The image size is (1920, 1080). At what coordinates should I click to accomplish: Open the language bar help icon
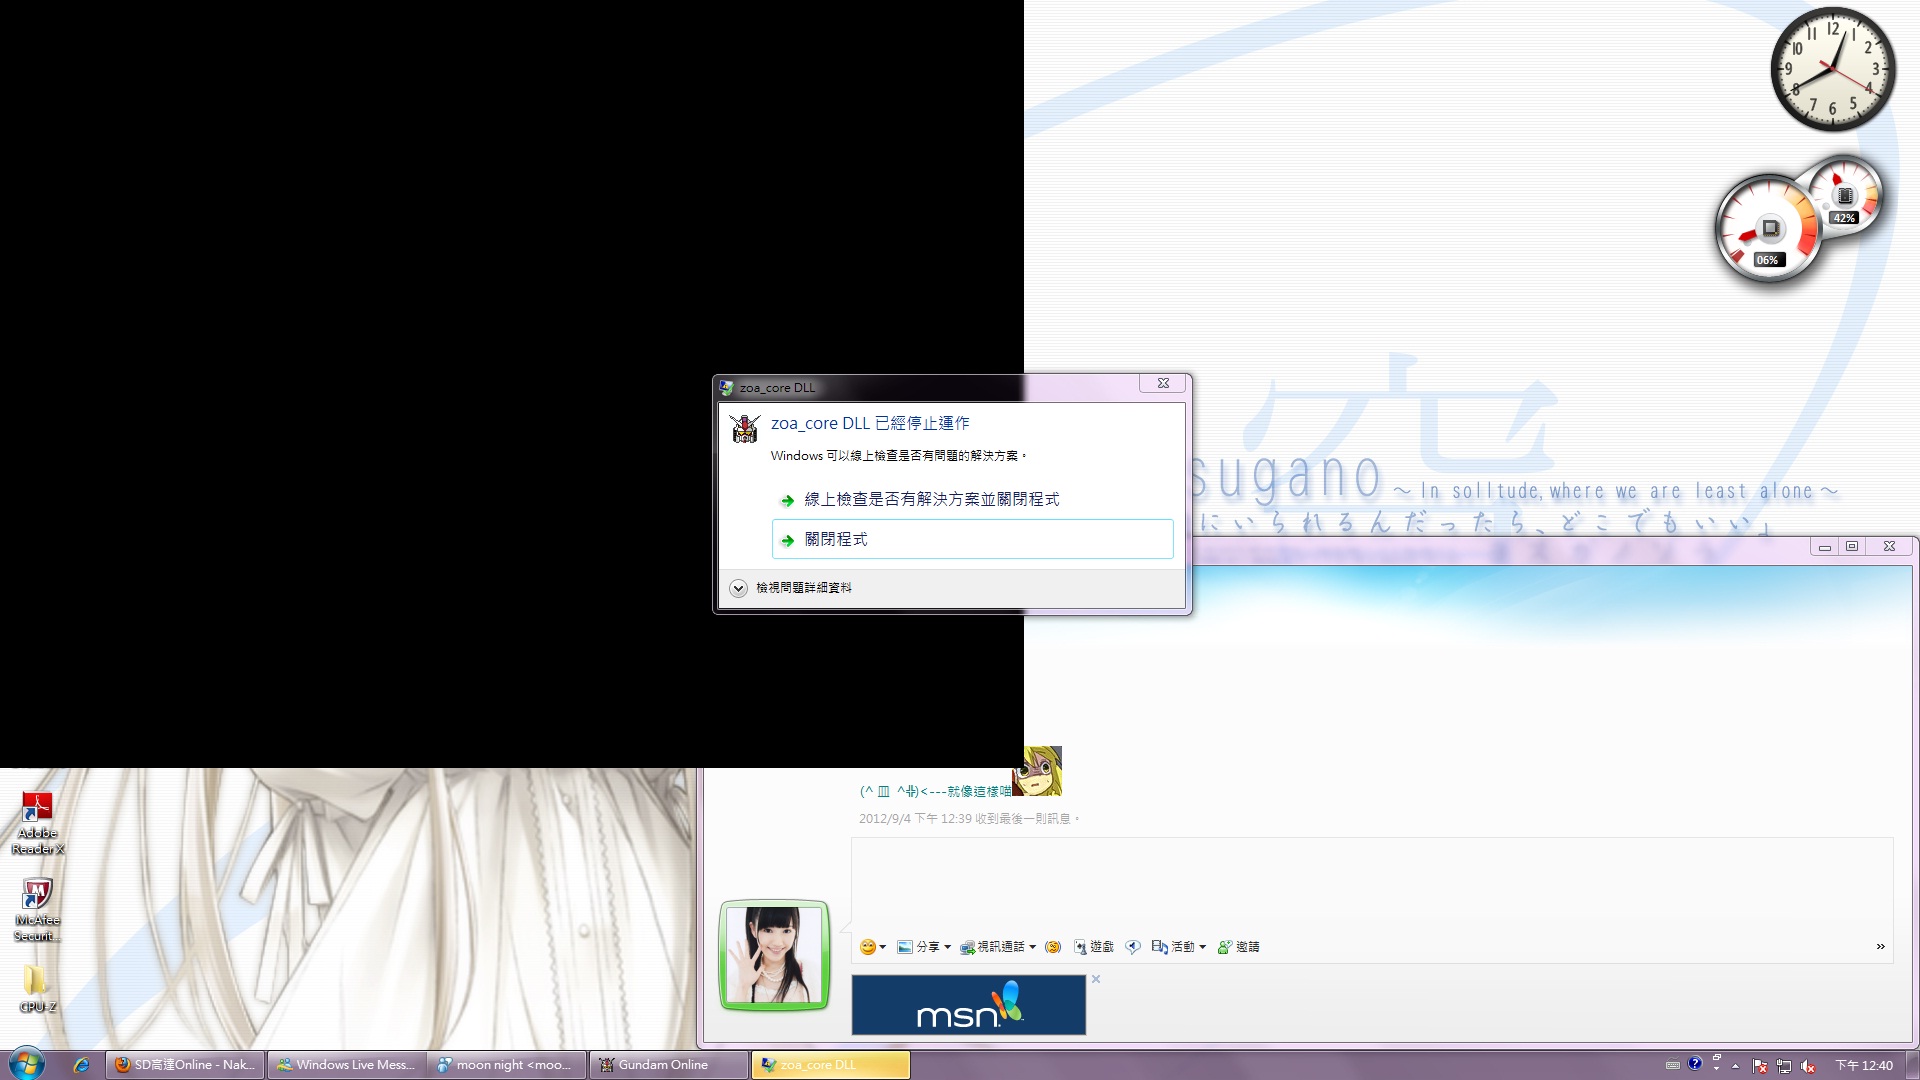point(1695,1064)
